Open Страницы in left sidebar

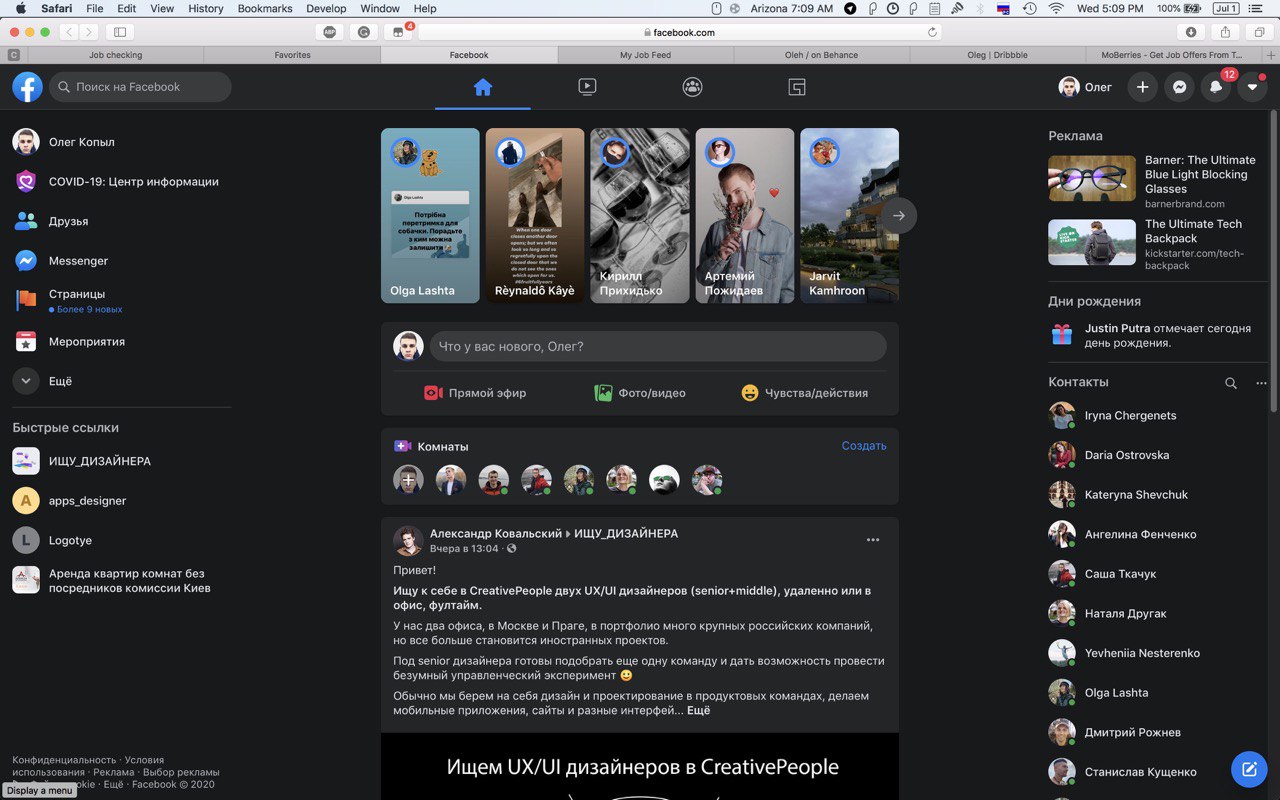(121, 301)
